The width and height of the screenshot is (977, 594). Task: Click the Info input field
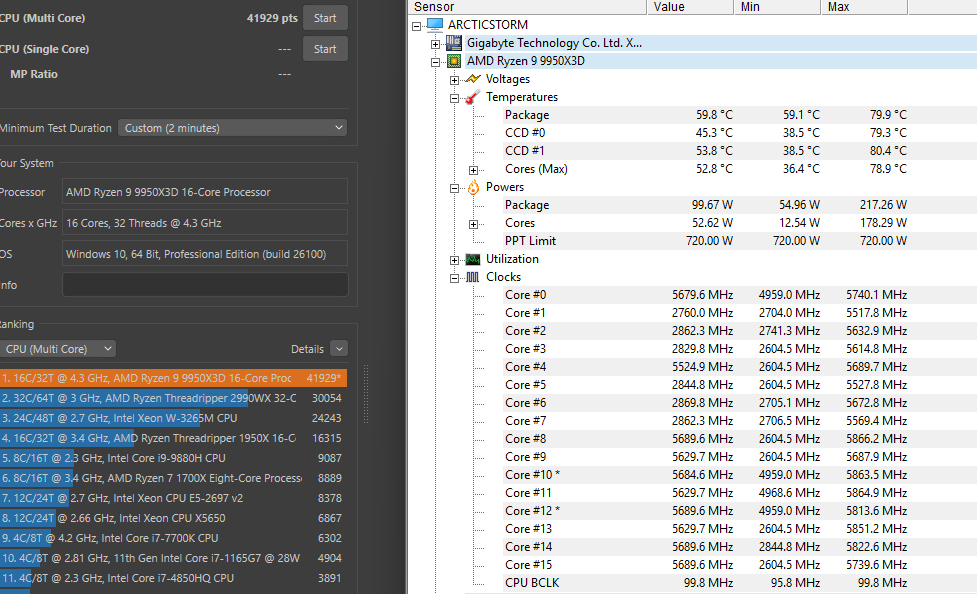205,285
